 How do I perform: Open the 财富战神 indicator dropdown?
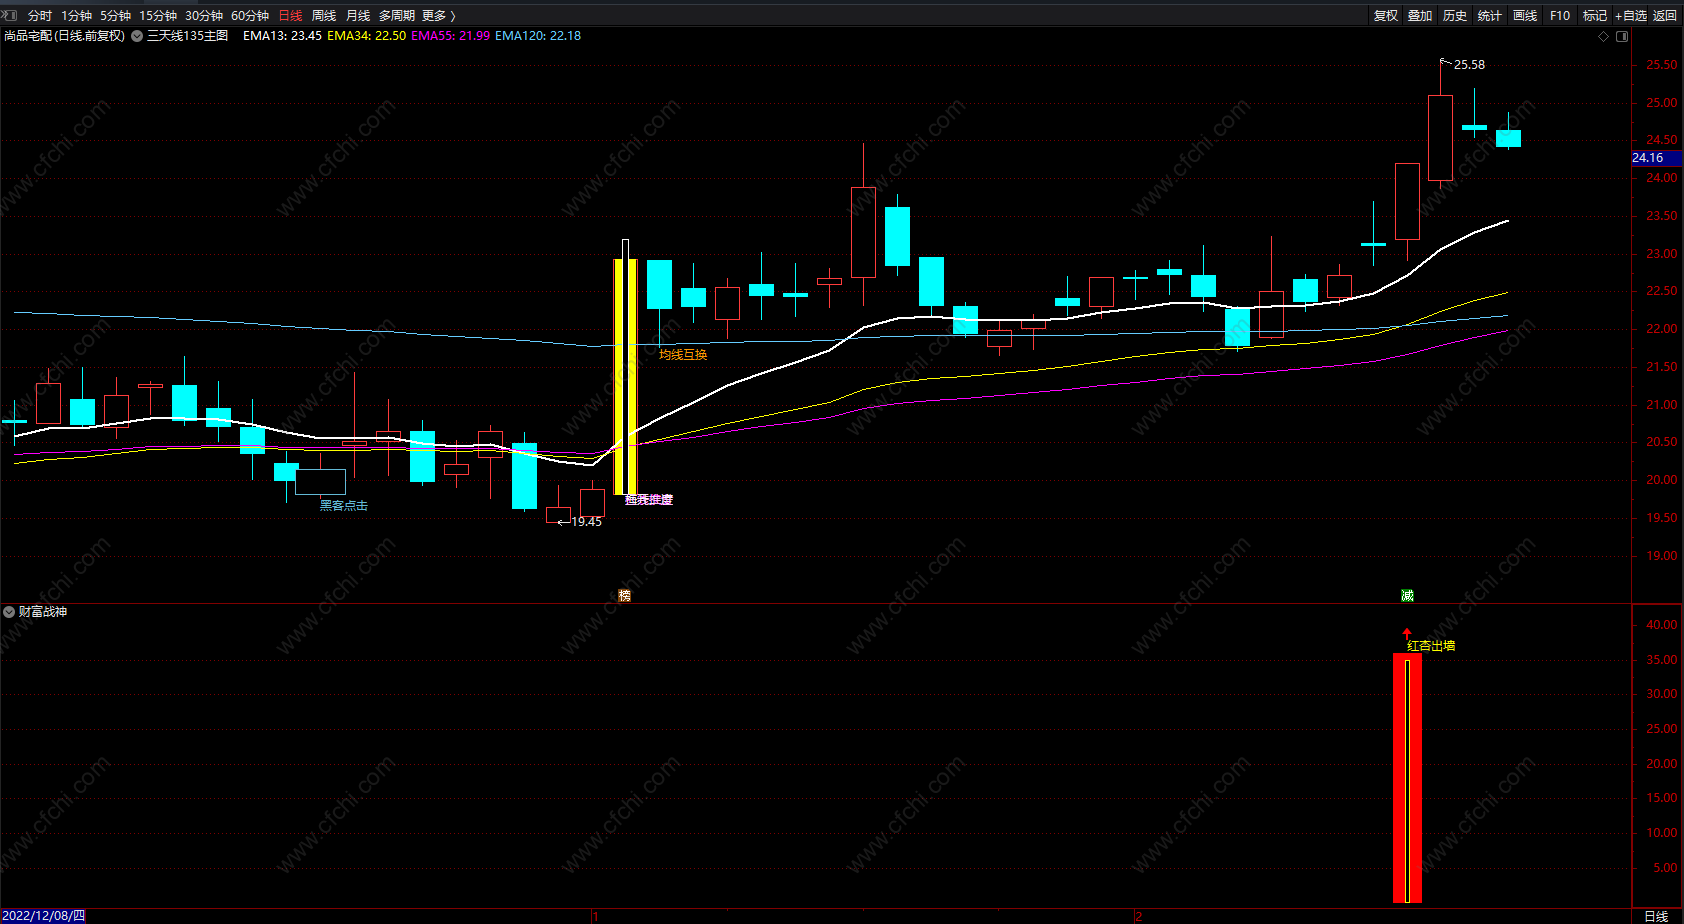(9, 611)
